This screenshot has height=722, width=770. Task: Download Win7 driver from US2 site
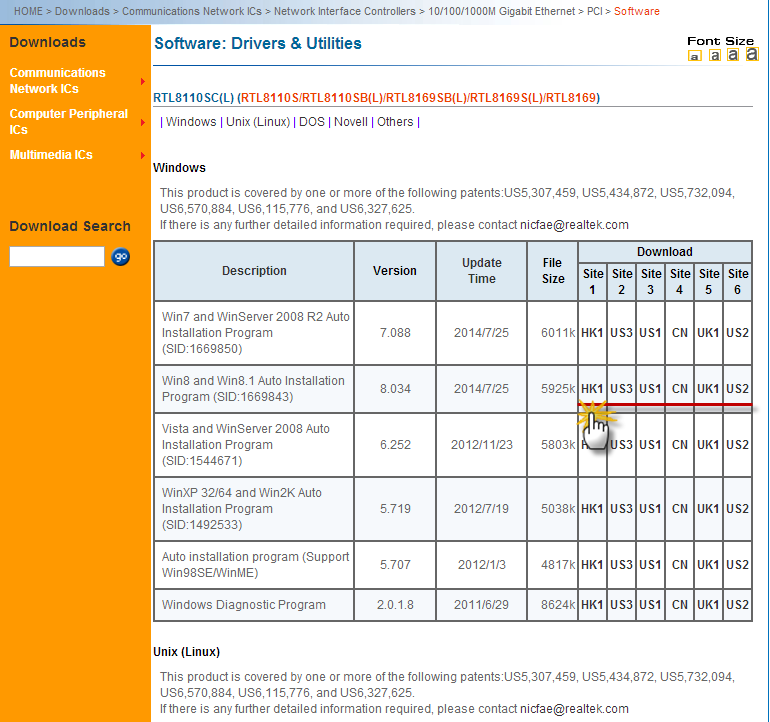737,333
